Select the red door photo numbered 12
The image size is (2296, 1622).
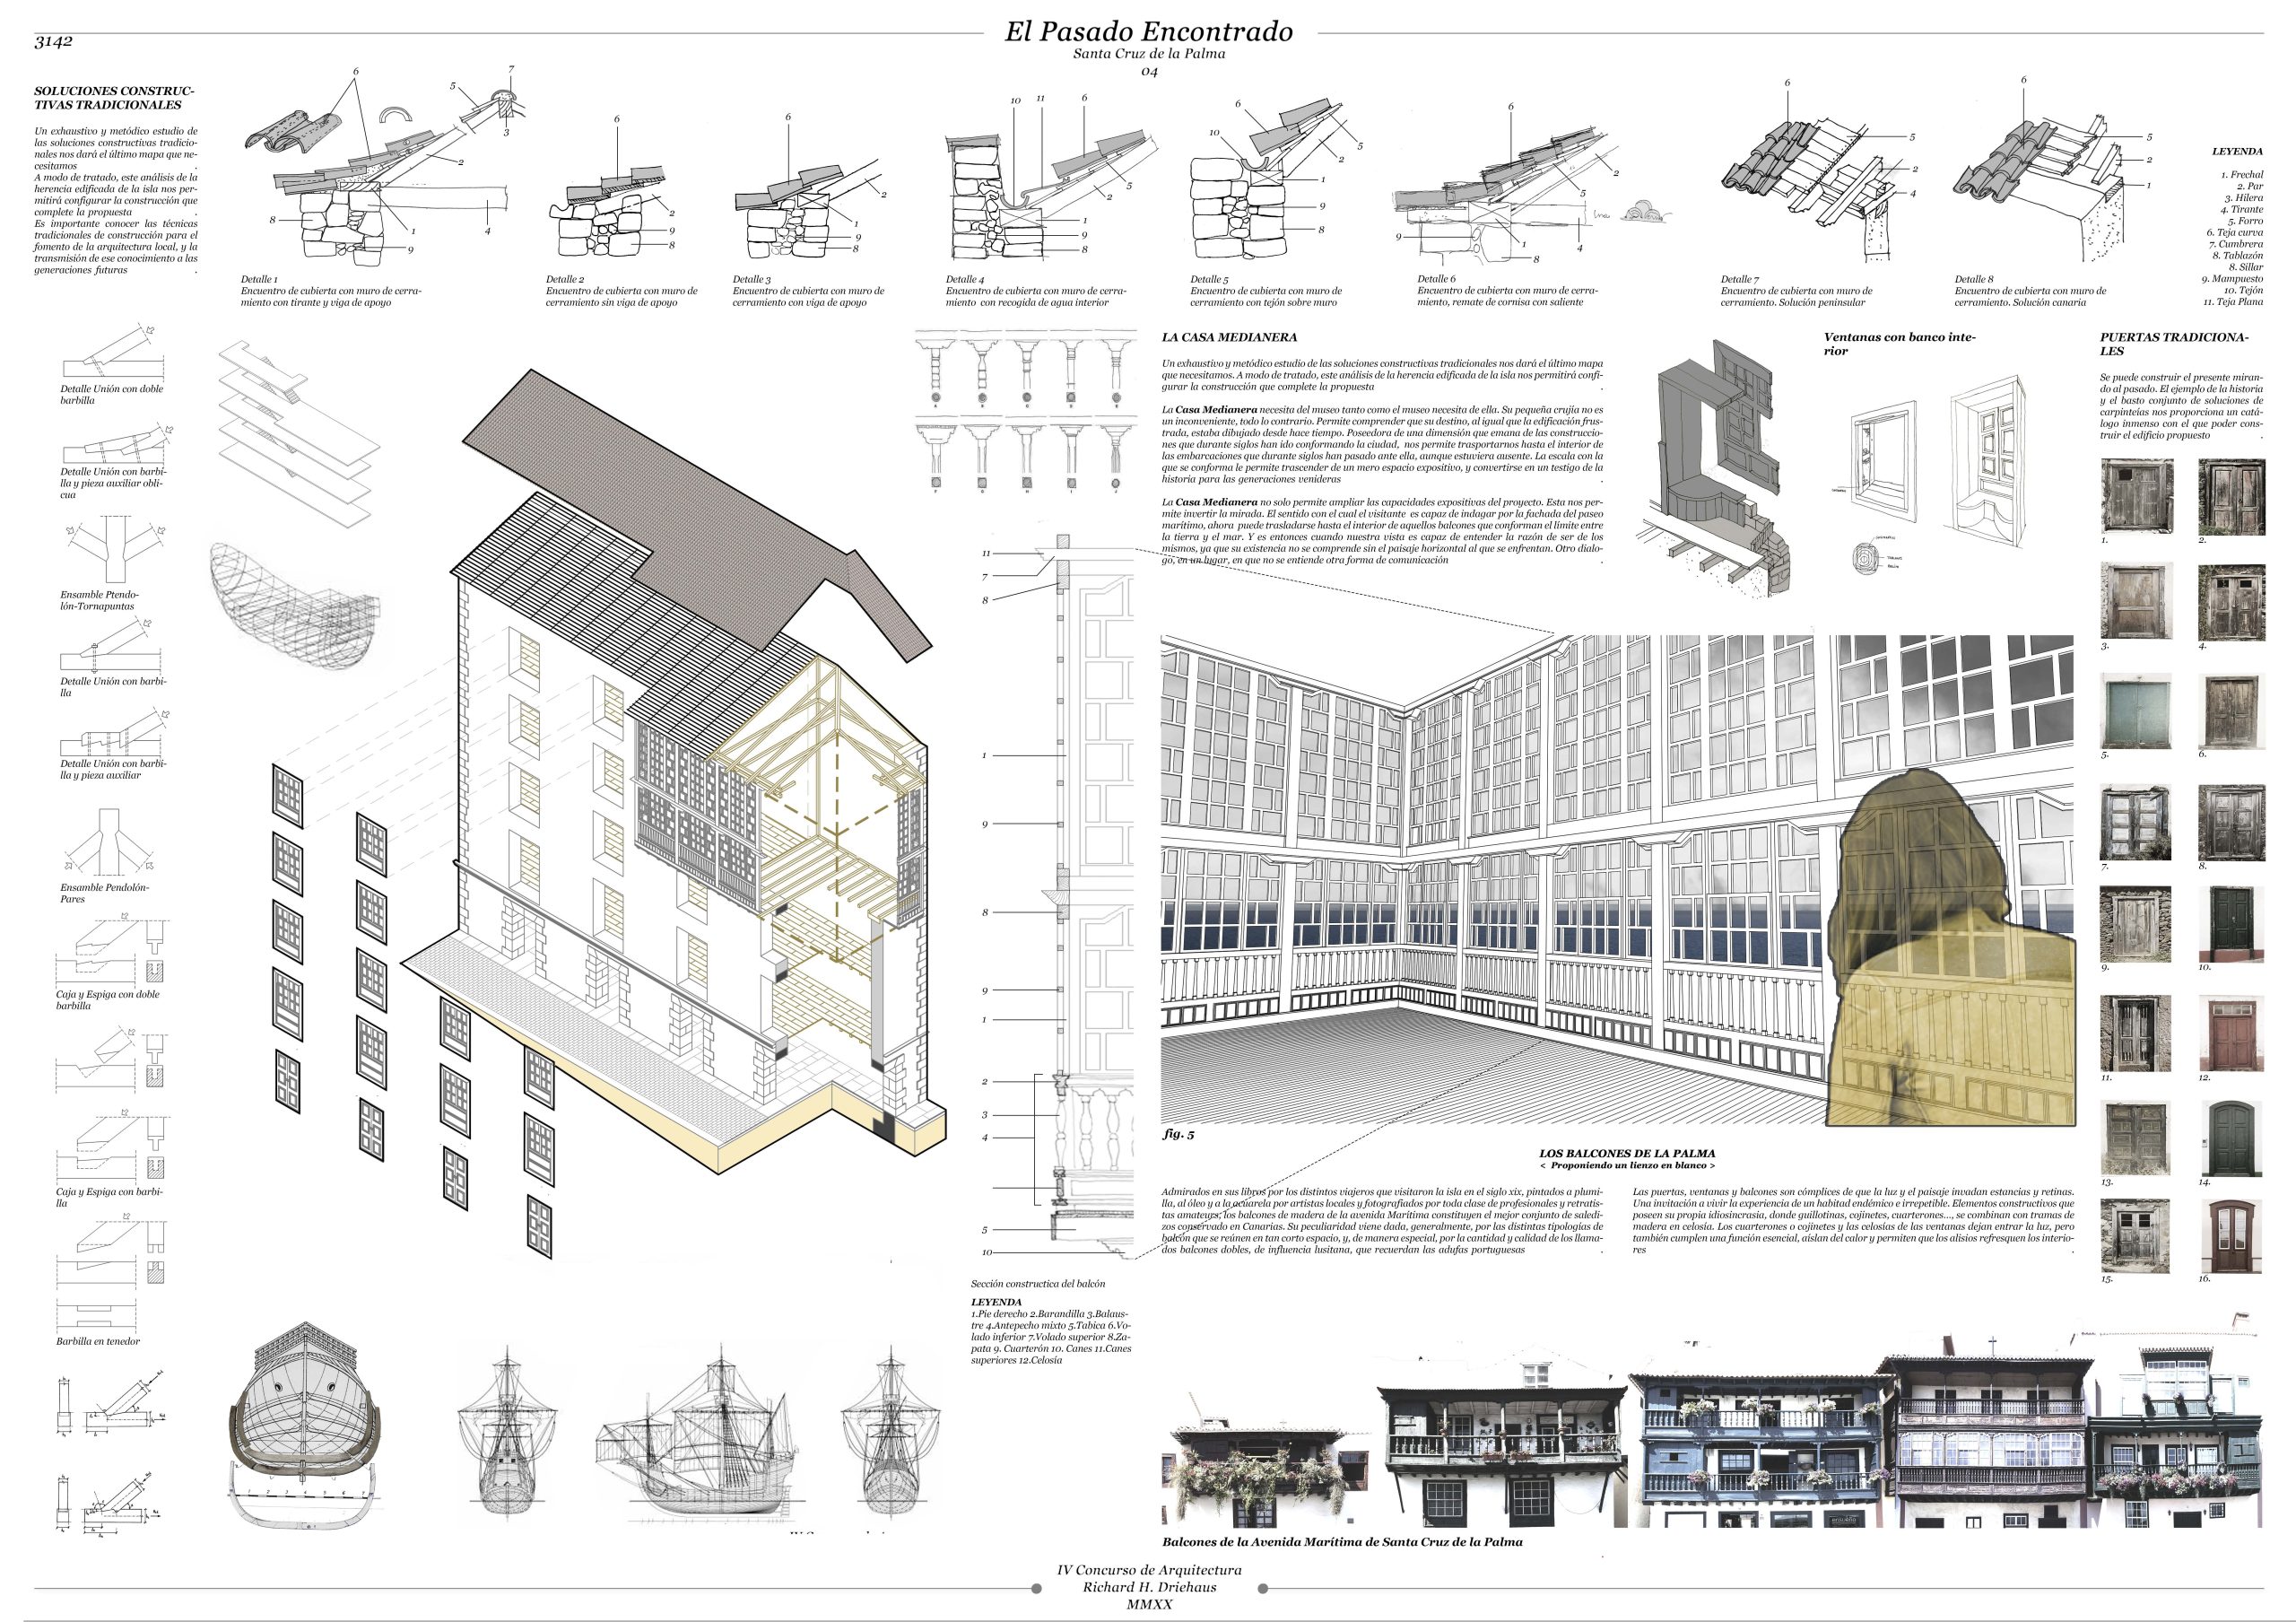(x=2231, y=1034)
